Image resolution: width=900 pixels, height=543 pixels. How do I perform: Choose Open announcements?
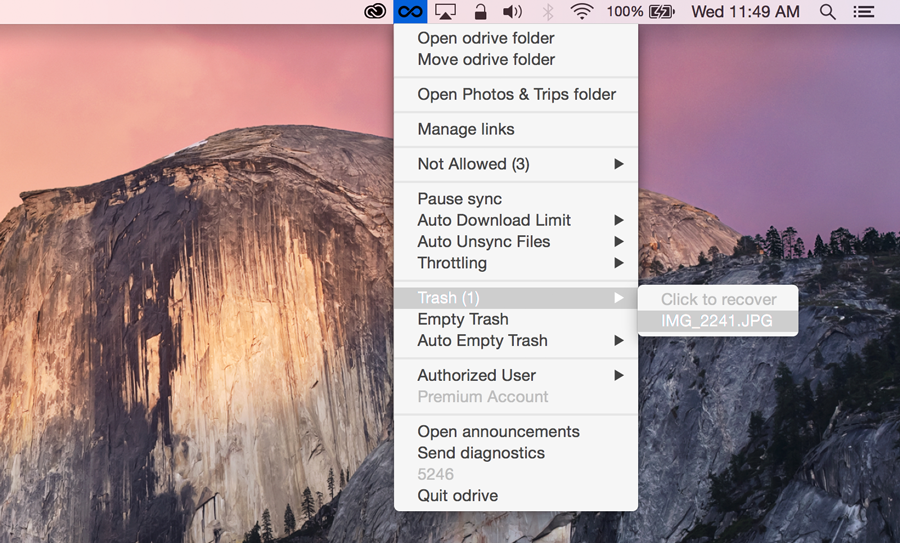tap(515, 432)
